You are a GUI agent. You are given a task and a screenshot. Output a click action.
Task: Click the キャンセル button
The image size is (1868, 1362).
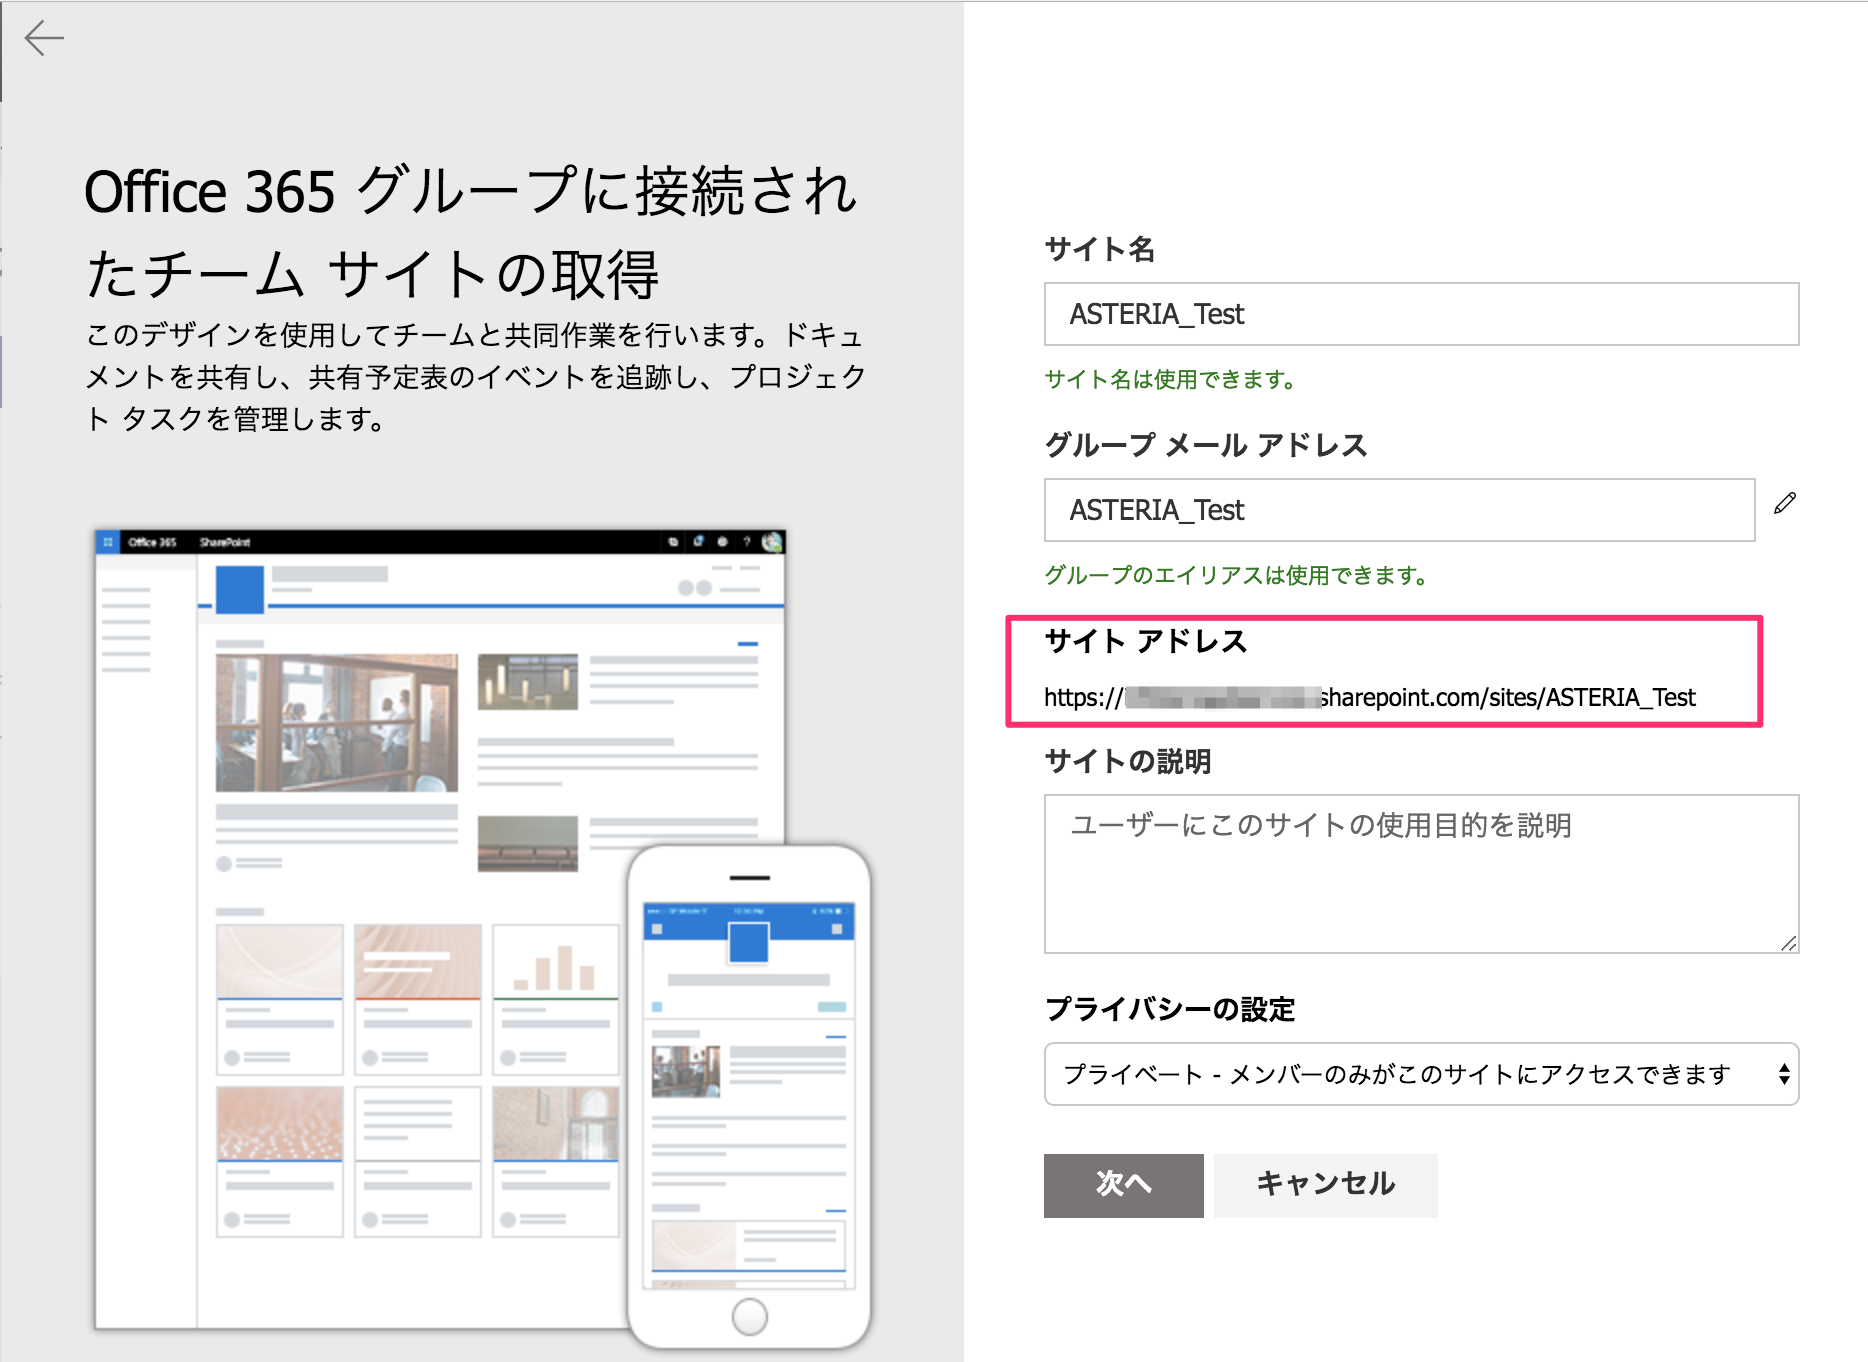pos(1325,1185)
